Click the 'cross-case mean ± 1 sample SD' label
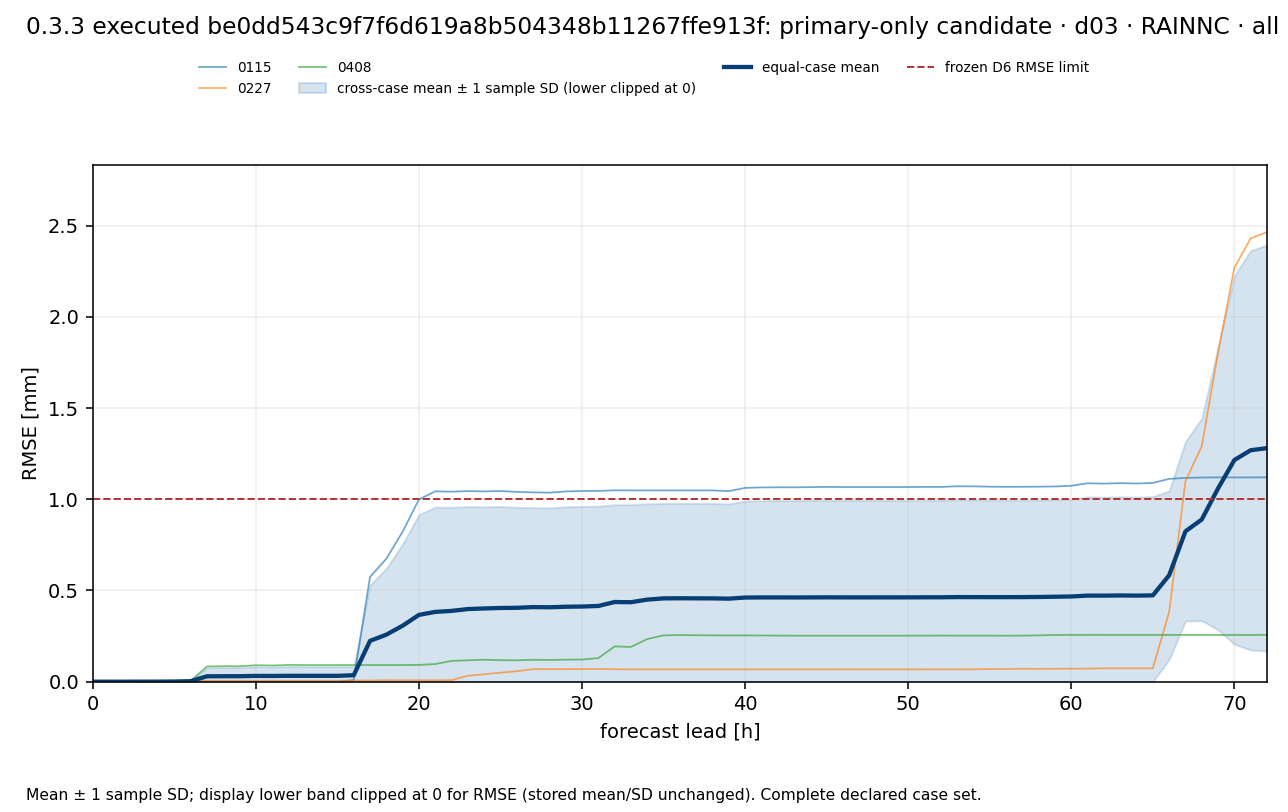This screenshot has height=812, width=1288. coord(516,89)
